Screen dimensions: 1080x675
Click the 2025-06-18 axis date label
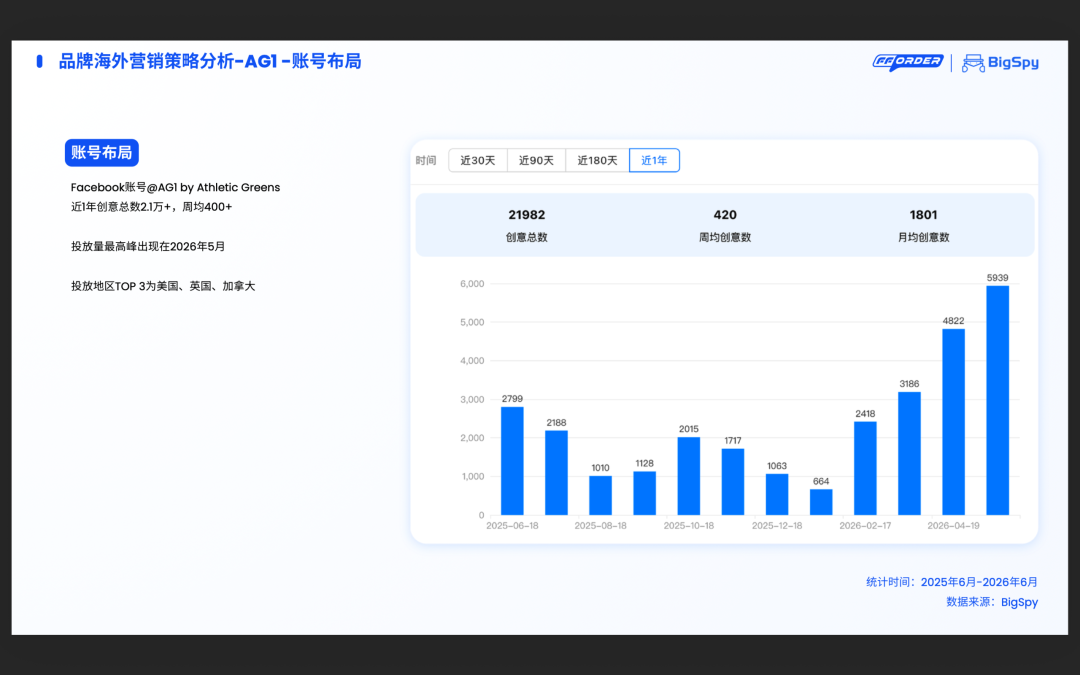512,526
